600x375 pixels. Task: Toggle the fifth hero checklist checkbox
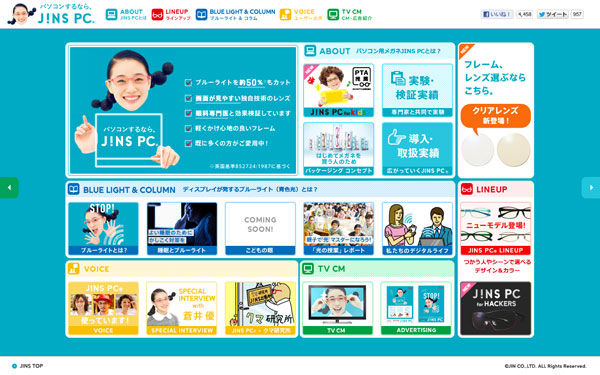[188, 143]
